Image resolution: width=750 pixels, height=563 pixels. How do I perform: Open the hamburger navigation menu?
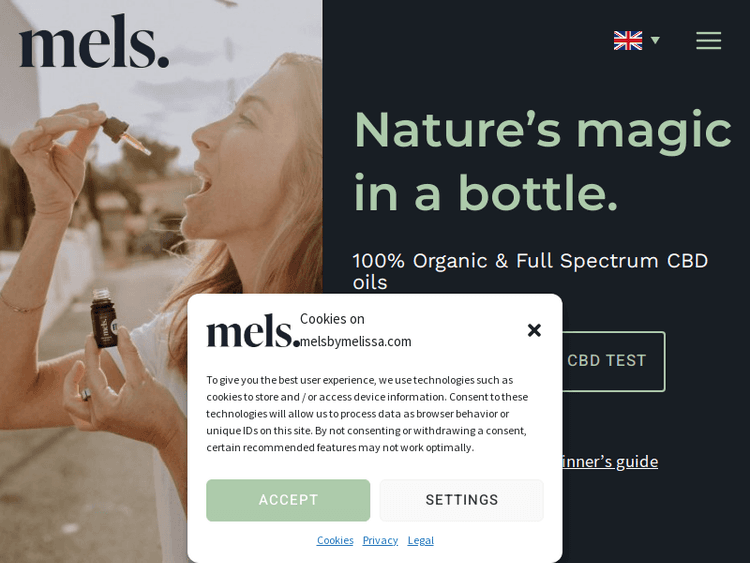(708, 41)
